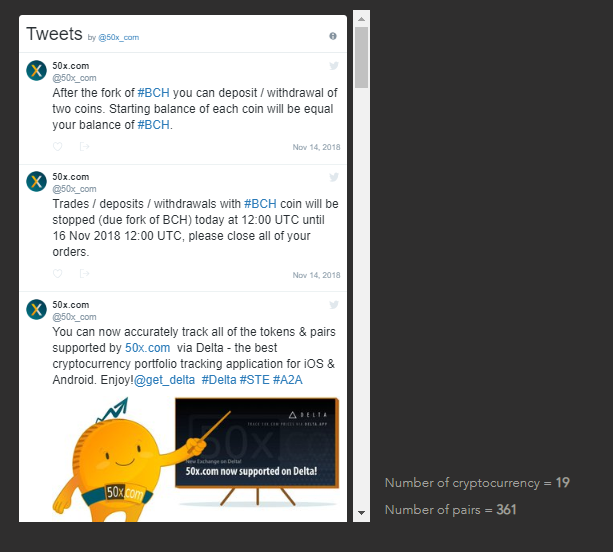Open the #BCH hashtag in the Trades/deposits tweet
613x552 pixels.
260,204
